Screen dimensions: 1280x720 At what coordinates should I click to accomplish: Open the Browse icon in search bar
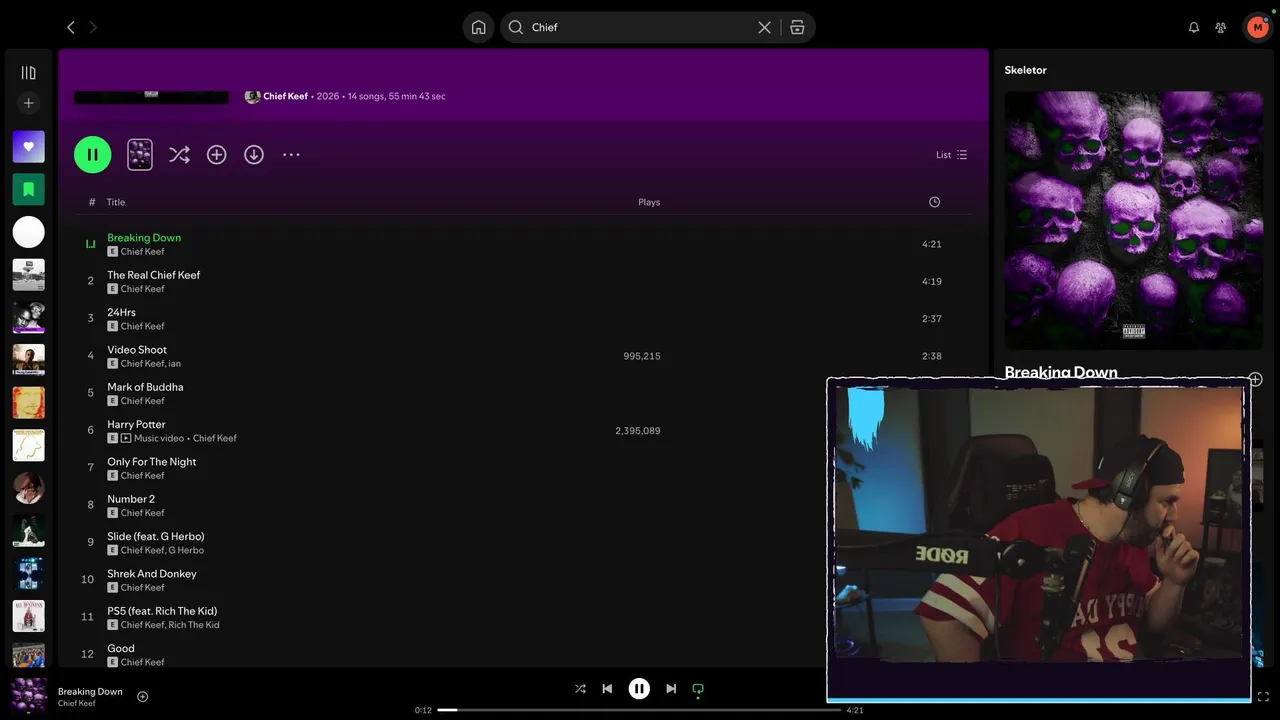(797, 27)
